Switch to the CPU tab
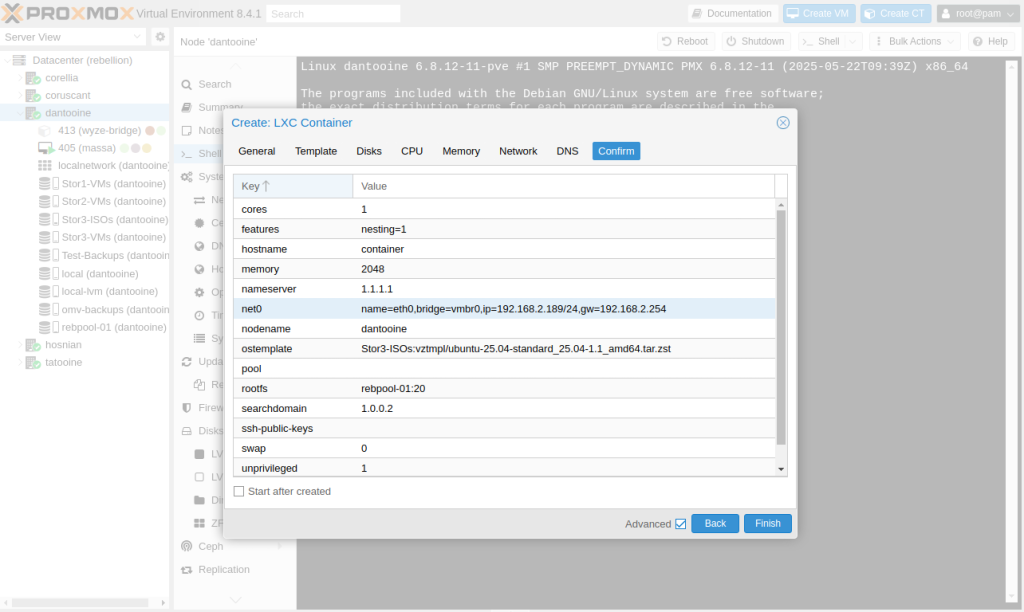Screen dimensions: 1024x612 pyautogui.click(x=412, y=151)
